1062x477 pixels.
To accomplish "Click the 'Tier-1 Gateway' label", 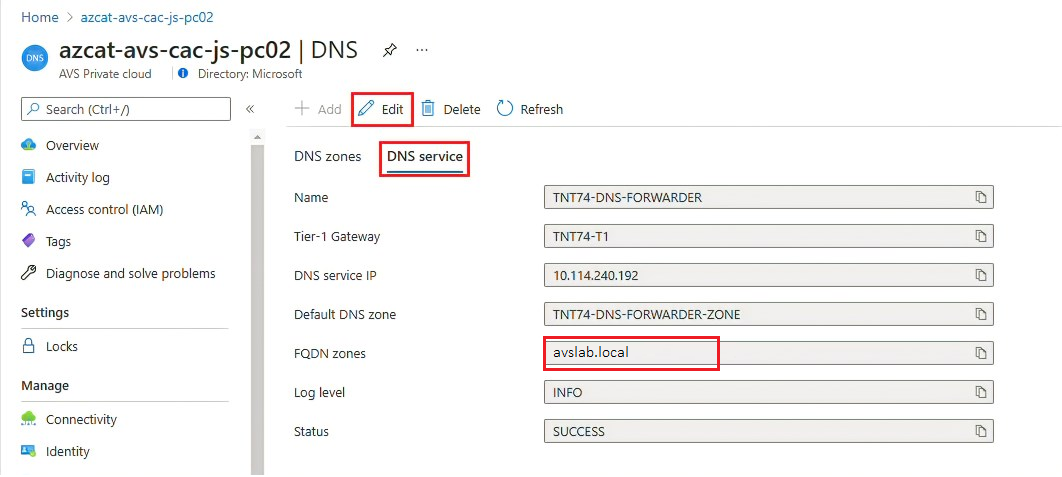I will (x=337, y=236).
